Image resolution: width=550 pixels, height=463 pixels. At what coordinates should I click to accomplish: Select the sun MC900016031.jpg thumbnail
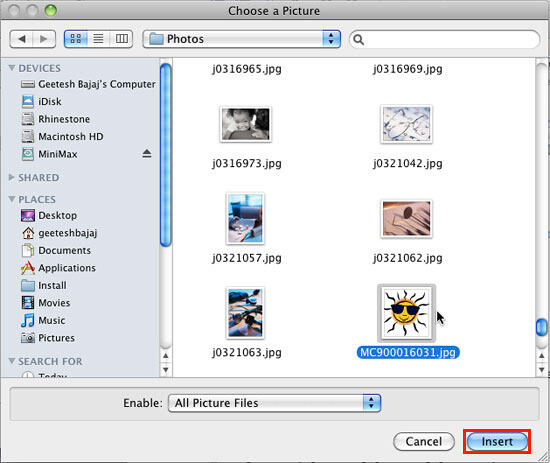point(407,313)
